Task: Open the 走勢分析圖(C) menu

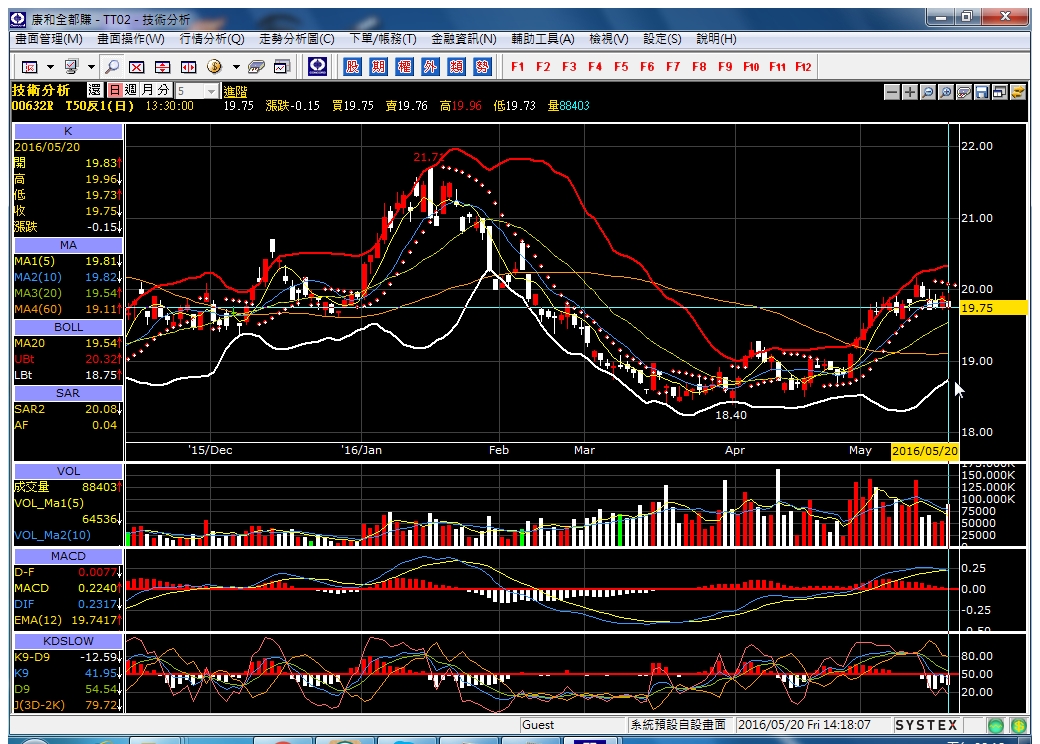Action: pyautogui.click(x=296, y=39)
